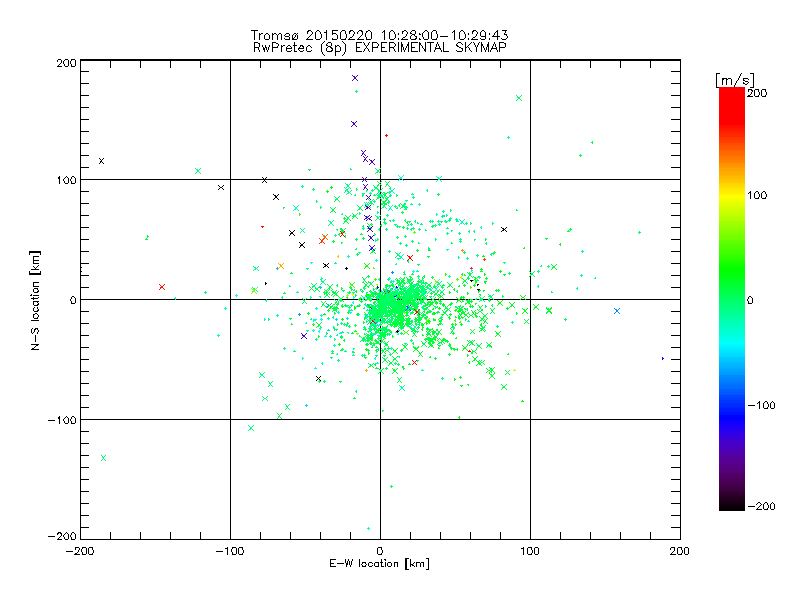800x600 pixels.
Task: Click the colorbar's "-200" bottom label
Action: (761, 506)
